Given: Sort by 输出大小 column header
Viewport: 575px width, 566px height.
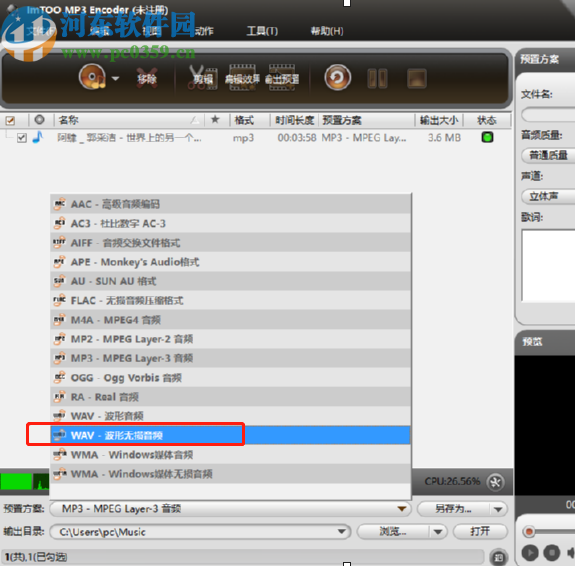Looking at the screenshot, I should pyautogui.click(x=439, y=120).
